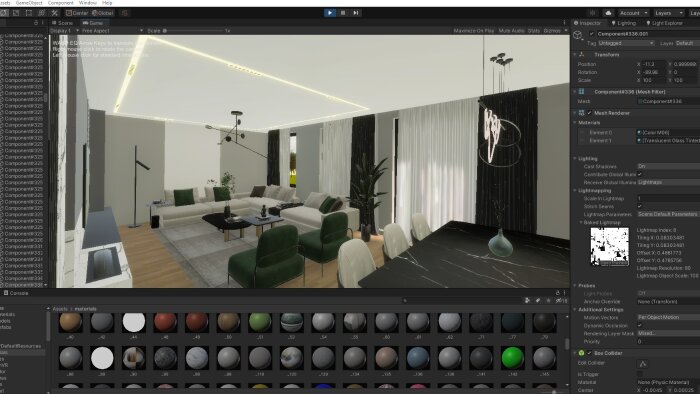Click the Mesh Filter component icon
Viewport: 700px width, 394px height.
(582, 91)
